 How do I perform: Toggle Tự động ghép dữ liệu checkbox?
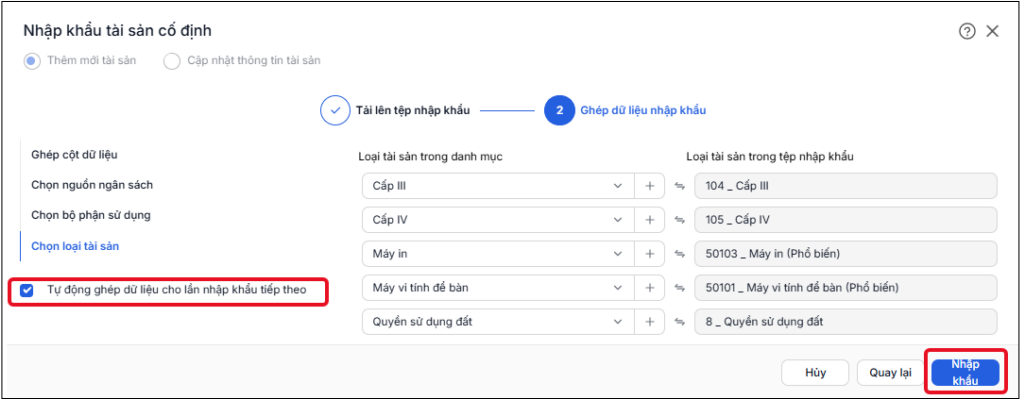[27, 290]
